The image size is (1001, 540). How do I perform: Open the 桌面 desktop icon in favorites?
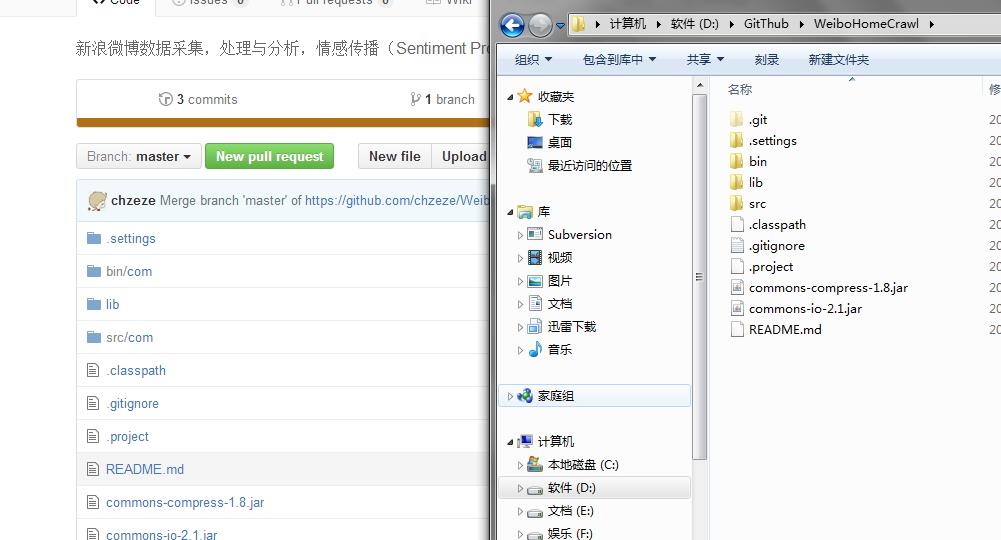coord(535,142)
